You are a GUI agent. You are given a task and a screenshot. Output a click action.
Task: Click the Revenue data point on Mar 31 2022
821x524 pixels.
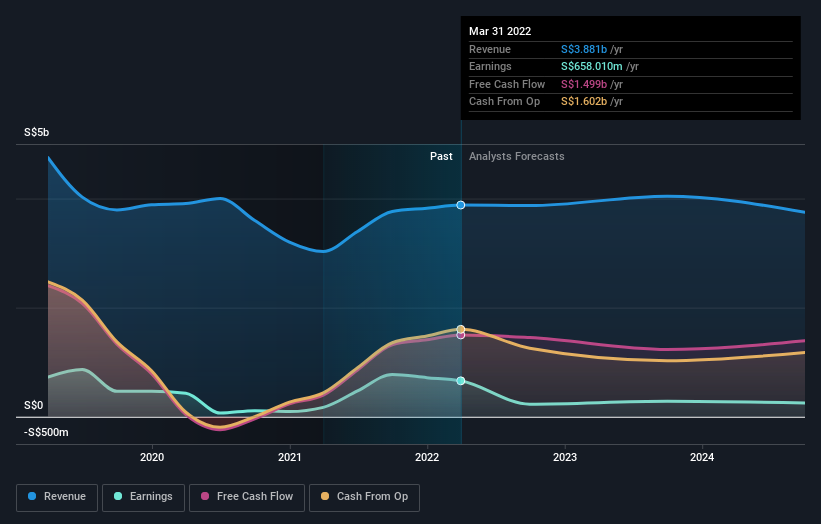(x=461, y=205)
